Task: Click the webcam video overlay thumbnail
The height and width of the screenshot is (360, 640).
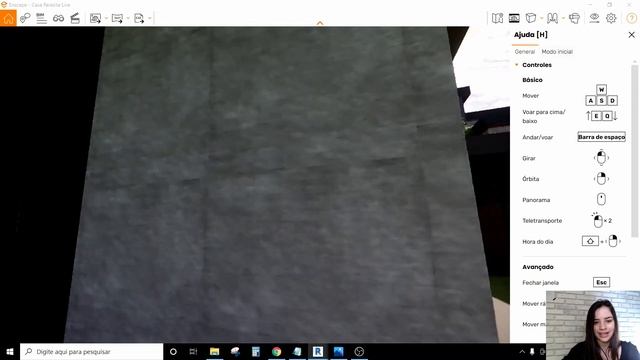Action: pos(593,325)
